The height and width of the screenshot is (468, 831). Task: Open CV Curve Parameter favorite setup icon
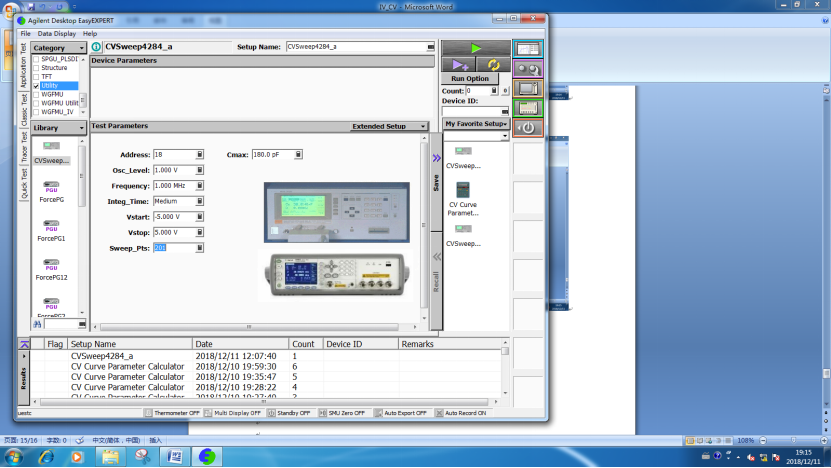tap(463, 189)
